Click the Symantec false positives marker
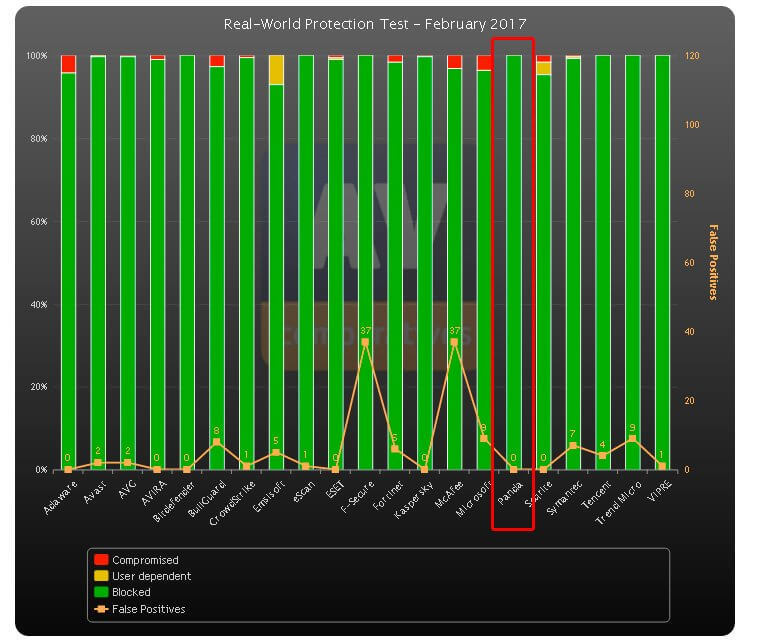Screen dimensions: 758x644 coord(573,445)
